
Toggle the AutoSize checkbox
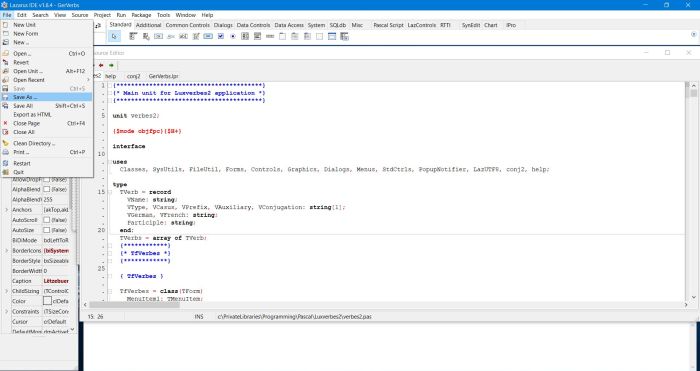click(x=46, y=230)
